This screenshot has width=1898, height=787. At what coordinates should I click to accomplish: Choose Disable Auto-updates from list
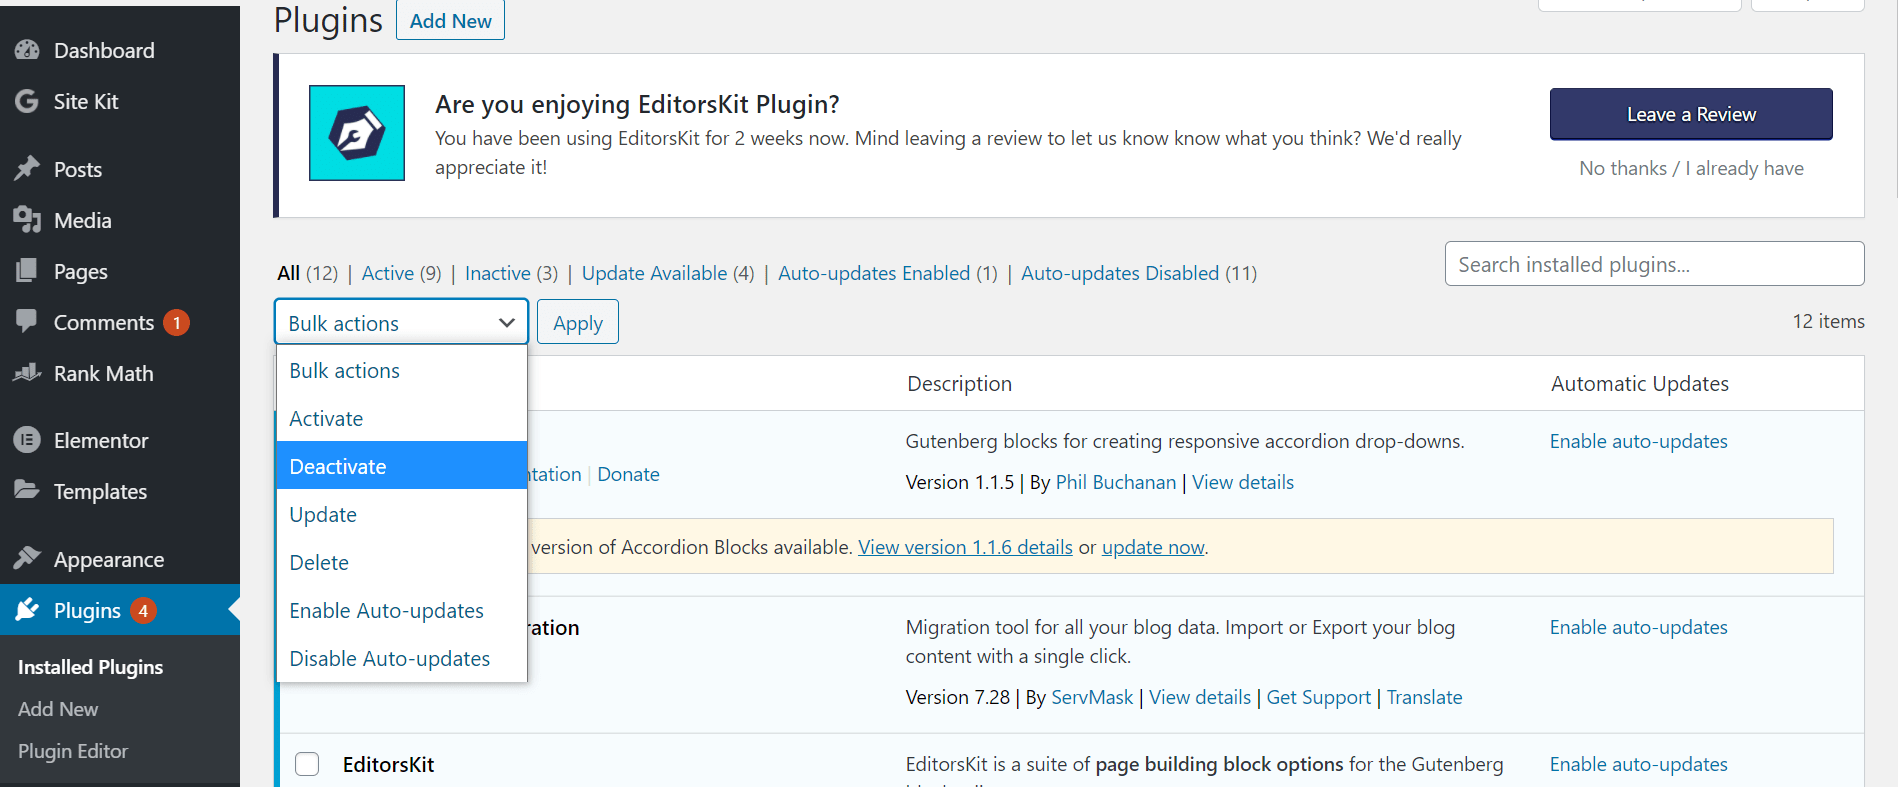point(401,659)
